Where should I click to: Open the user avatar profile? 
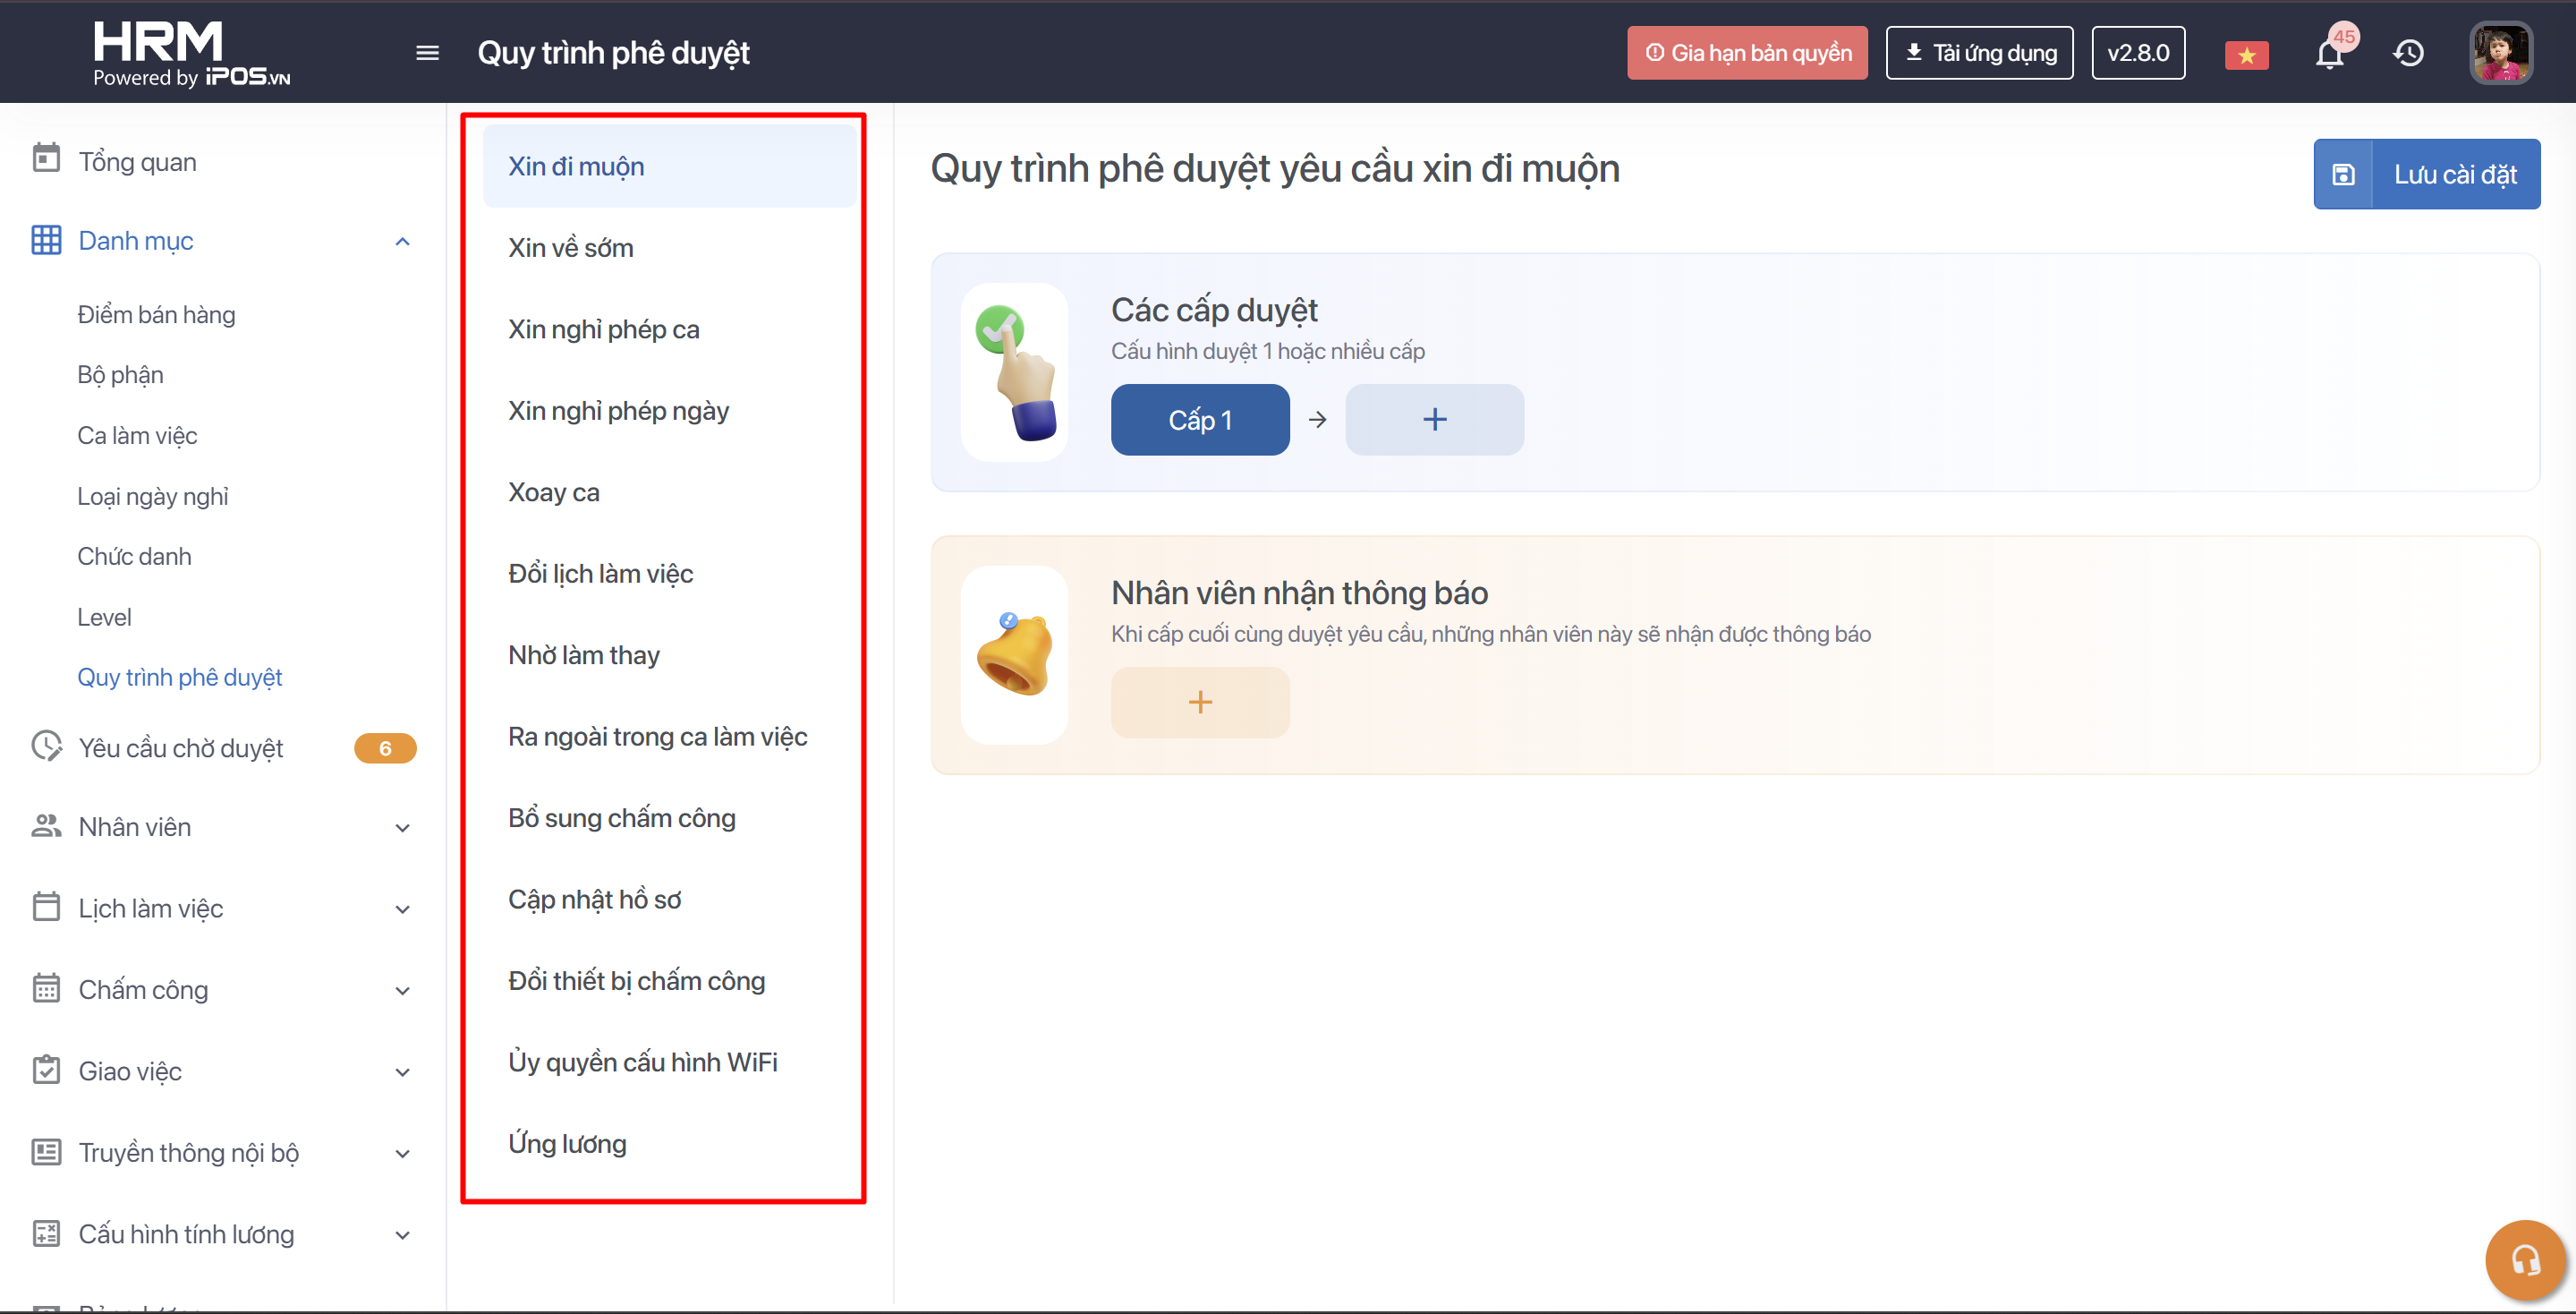(2500, 53)
